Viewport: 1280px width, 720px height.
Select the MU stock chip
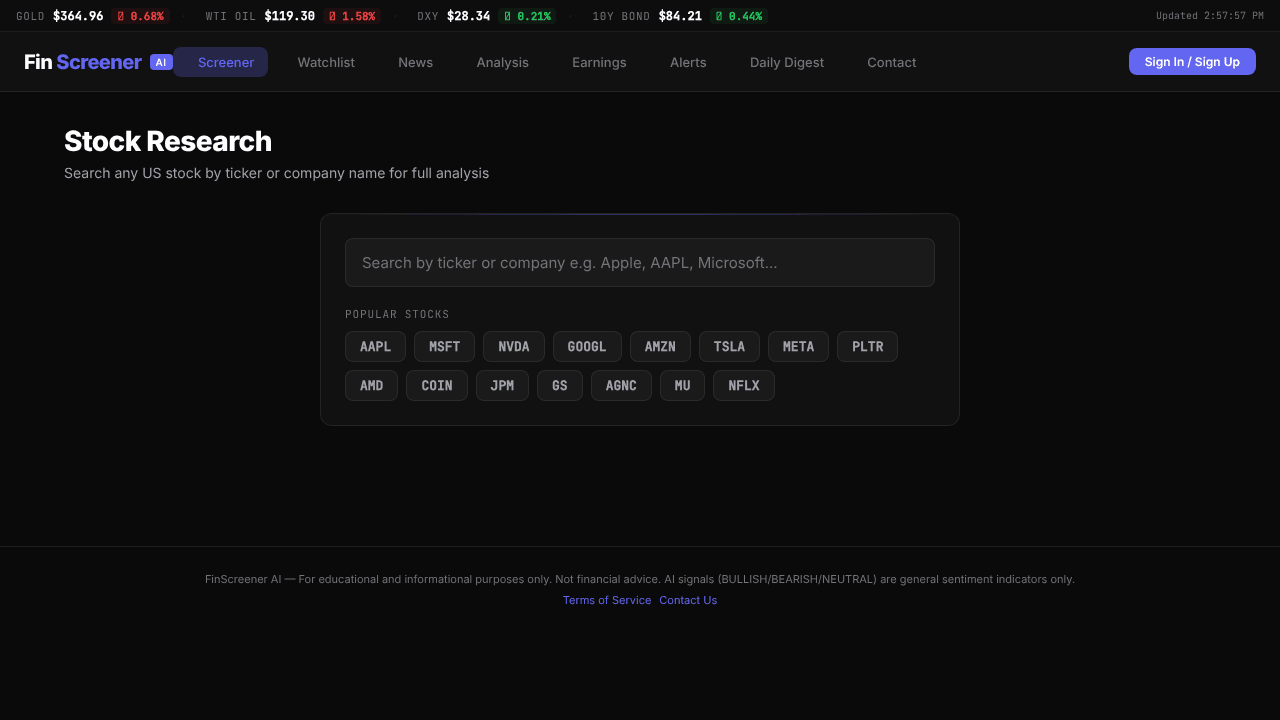coord(682,385)
